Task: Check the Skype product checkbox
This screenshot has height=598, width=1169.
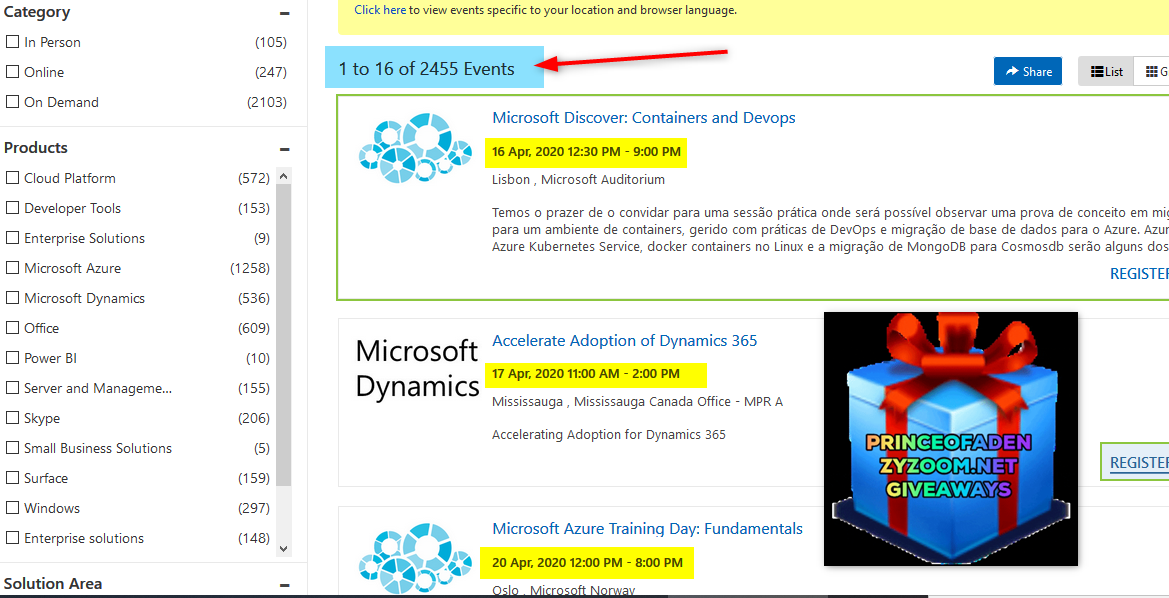Action: pos(12,418)
